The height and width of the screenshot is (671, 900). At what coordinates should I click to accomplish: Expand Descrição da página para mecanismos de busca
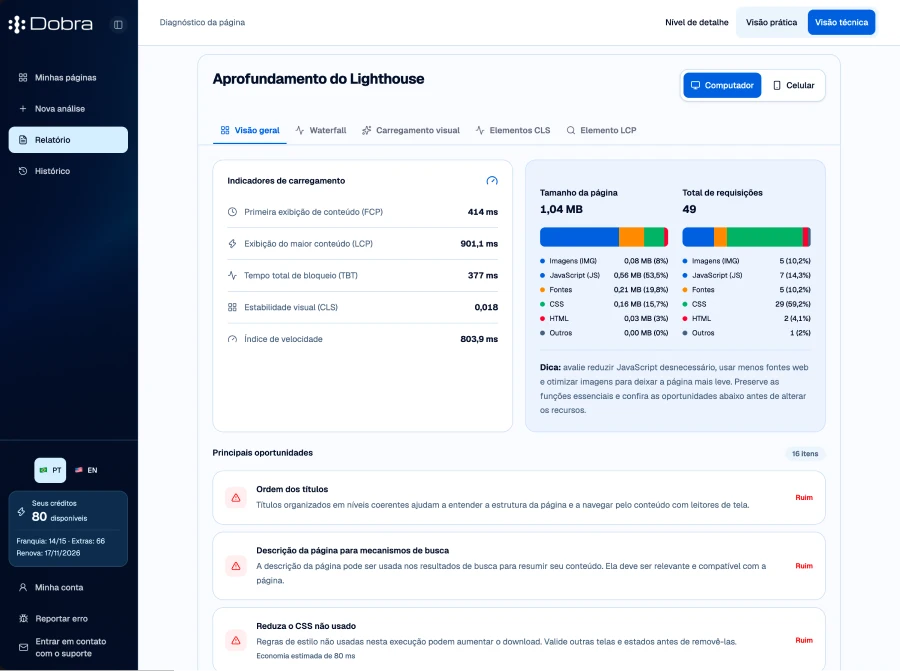point(519,566)
